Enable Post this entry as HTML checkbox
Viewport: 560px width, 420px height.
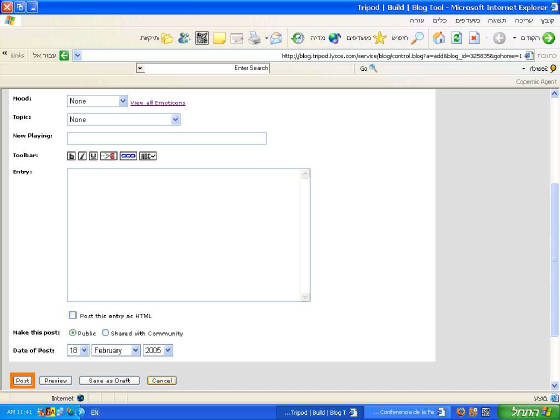72,315
